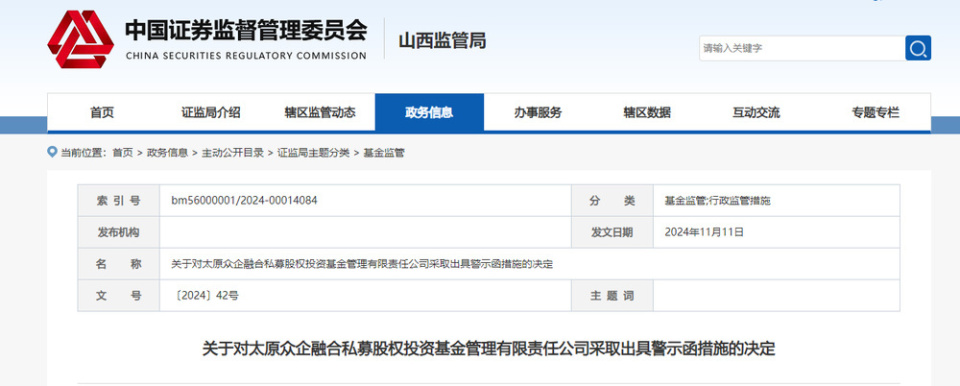The image size is (960, 386).
Task: Click the 分类 label cell
Action: point(612,200)
